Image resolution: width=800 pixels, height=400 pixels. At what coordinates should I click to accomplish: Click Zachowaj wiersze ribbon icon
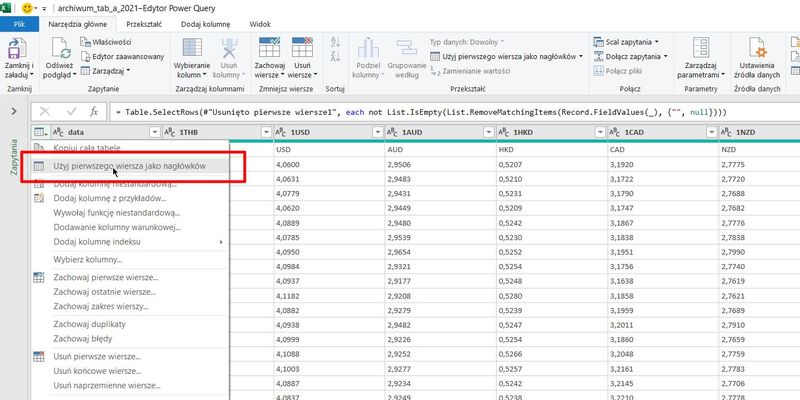click(270, 48)
